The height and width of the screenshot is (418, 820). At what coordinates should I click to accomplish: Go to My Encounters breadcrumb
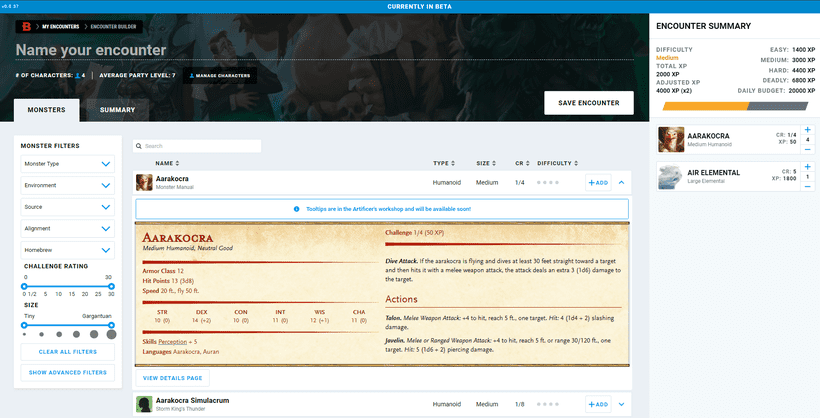pyautogui.click(x=61, y=27)
